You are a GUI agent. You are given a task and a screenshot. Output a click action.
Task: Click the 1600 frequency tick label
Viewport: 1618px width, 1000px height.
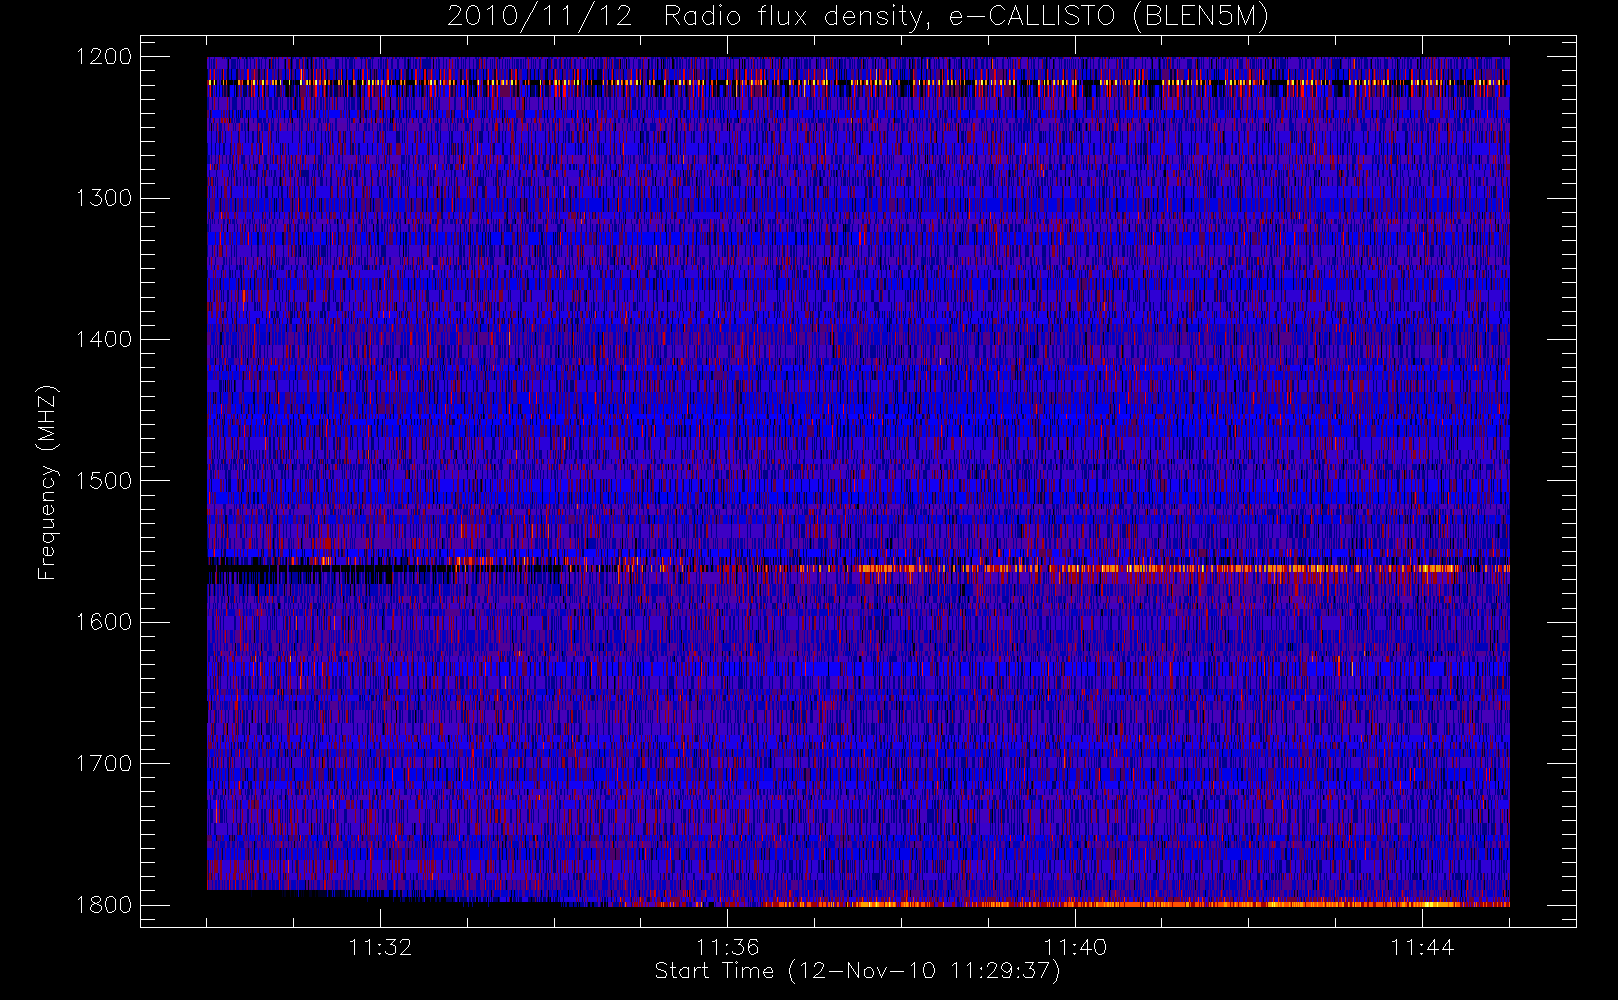tap(104, 622)
